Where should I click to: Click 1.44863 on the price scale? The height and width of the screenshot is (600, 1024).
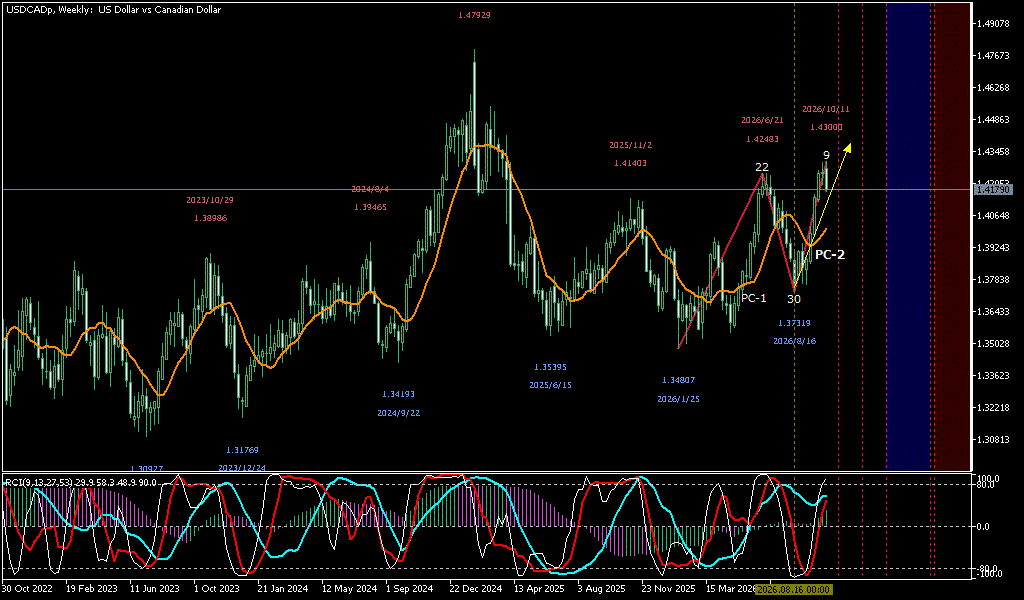[993, 119]
